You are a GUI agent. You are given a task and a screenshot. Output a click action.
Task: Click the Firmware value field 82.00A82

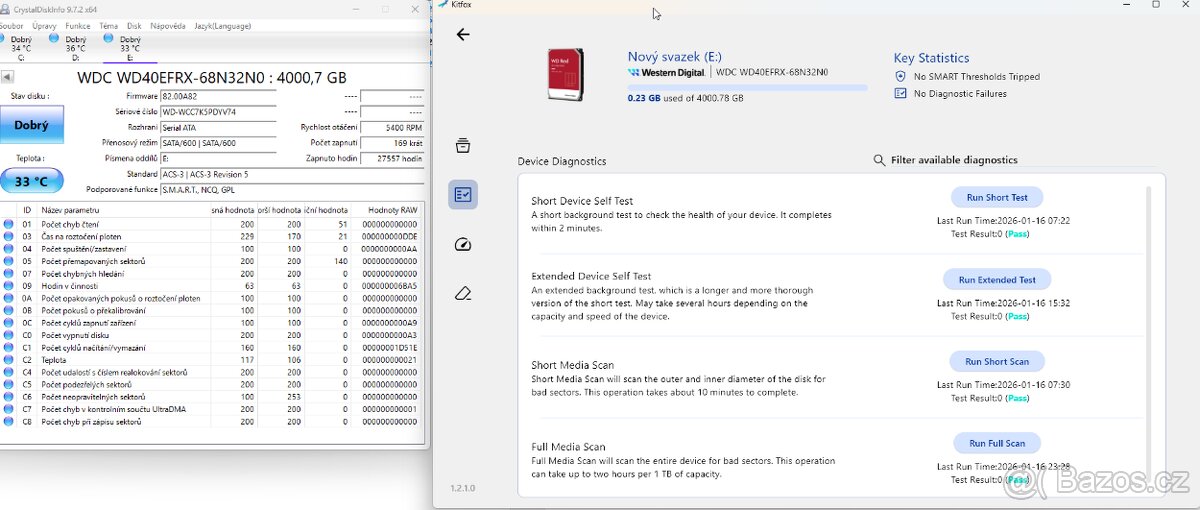[218, 96]
